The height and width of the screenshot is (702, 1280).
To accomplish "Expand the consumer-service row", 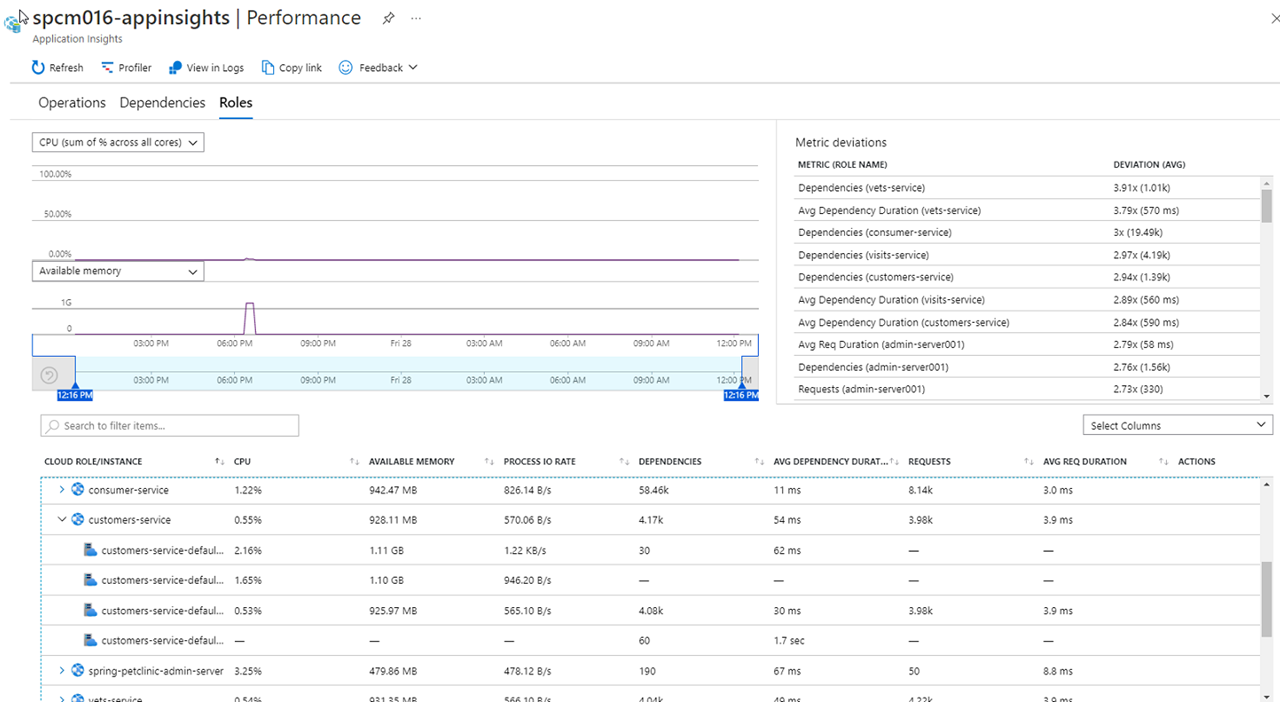I will pos(62,490).
